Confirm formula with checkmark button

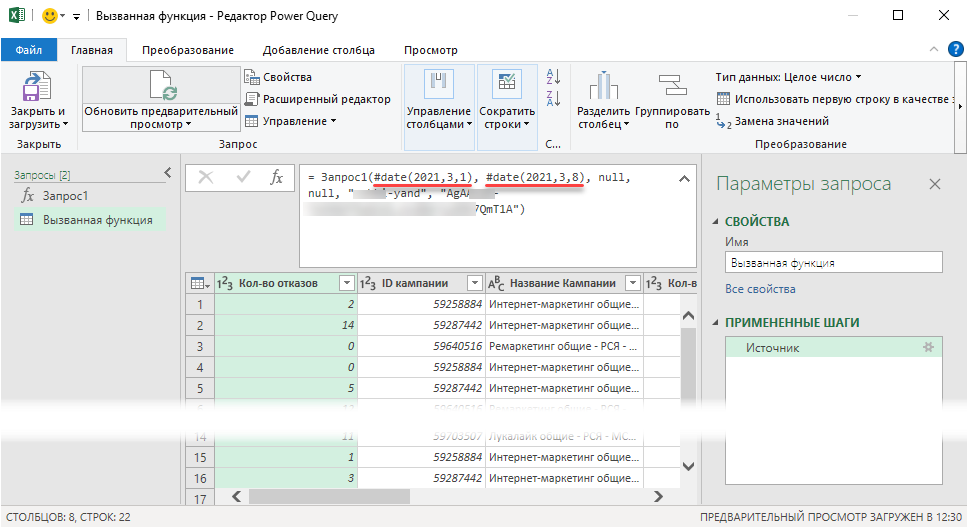click(x=242, y=177)
